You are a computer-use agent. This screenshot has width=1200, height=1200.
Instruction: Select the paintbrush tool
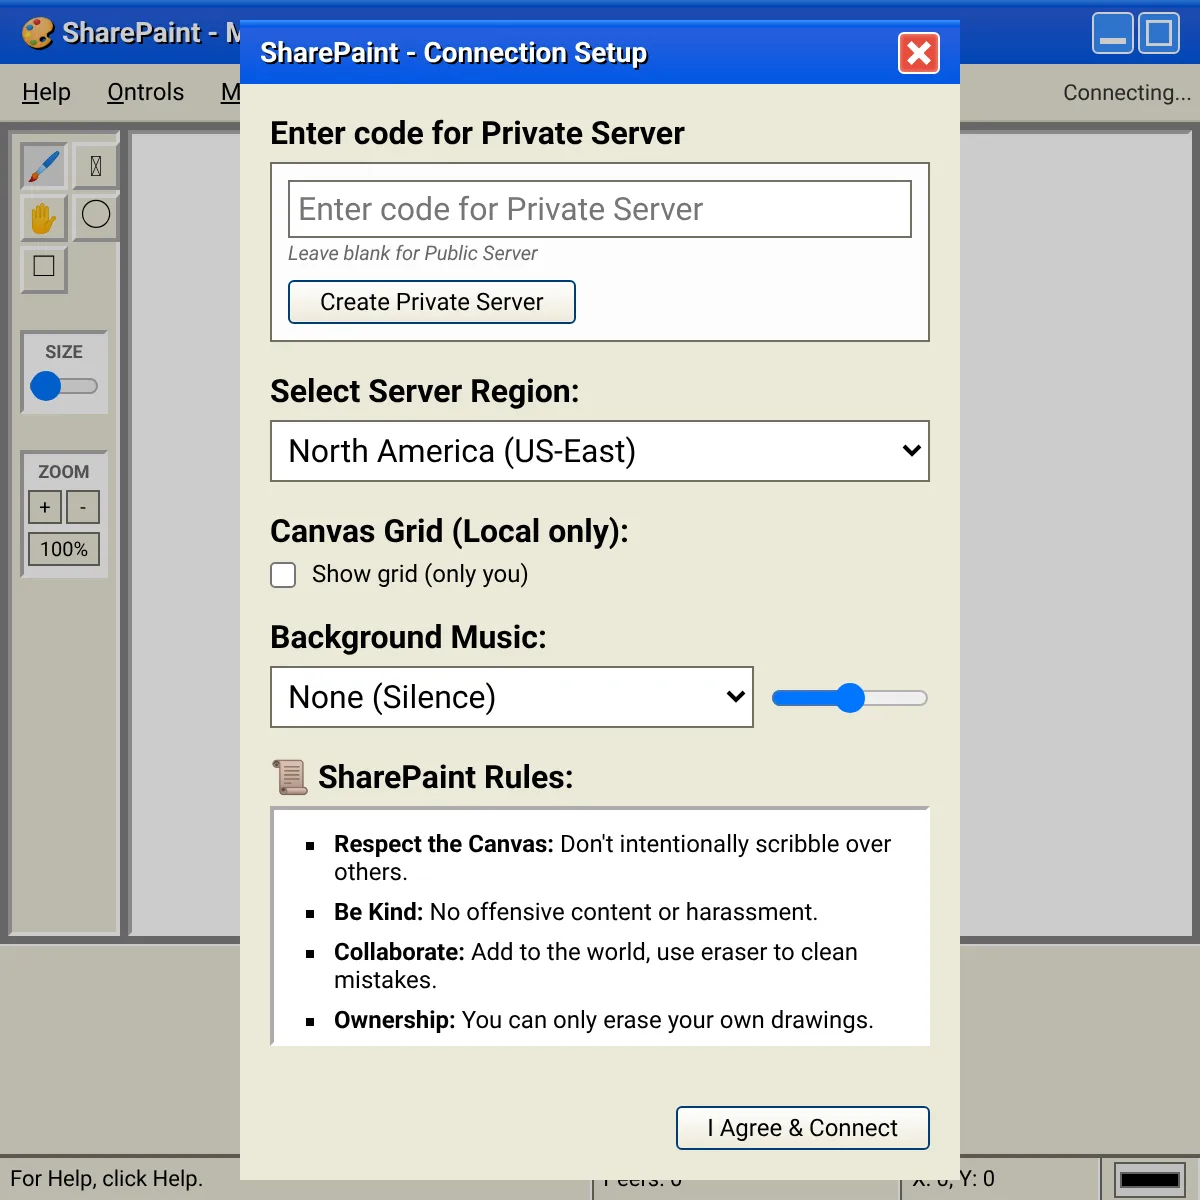[44, 166]
